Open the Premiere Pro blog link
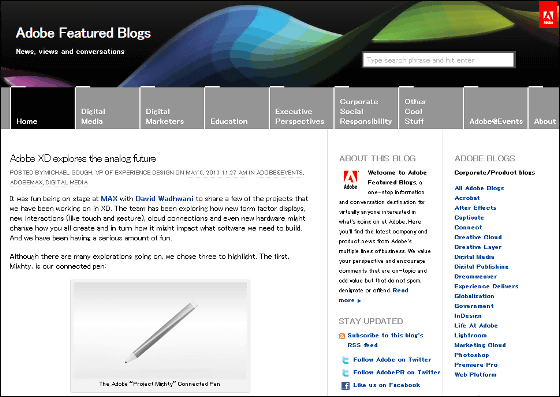 (x=476, y=365)
